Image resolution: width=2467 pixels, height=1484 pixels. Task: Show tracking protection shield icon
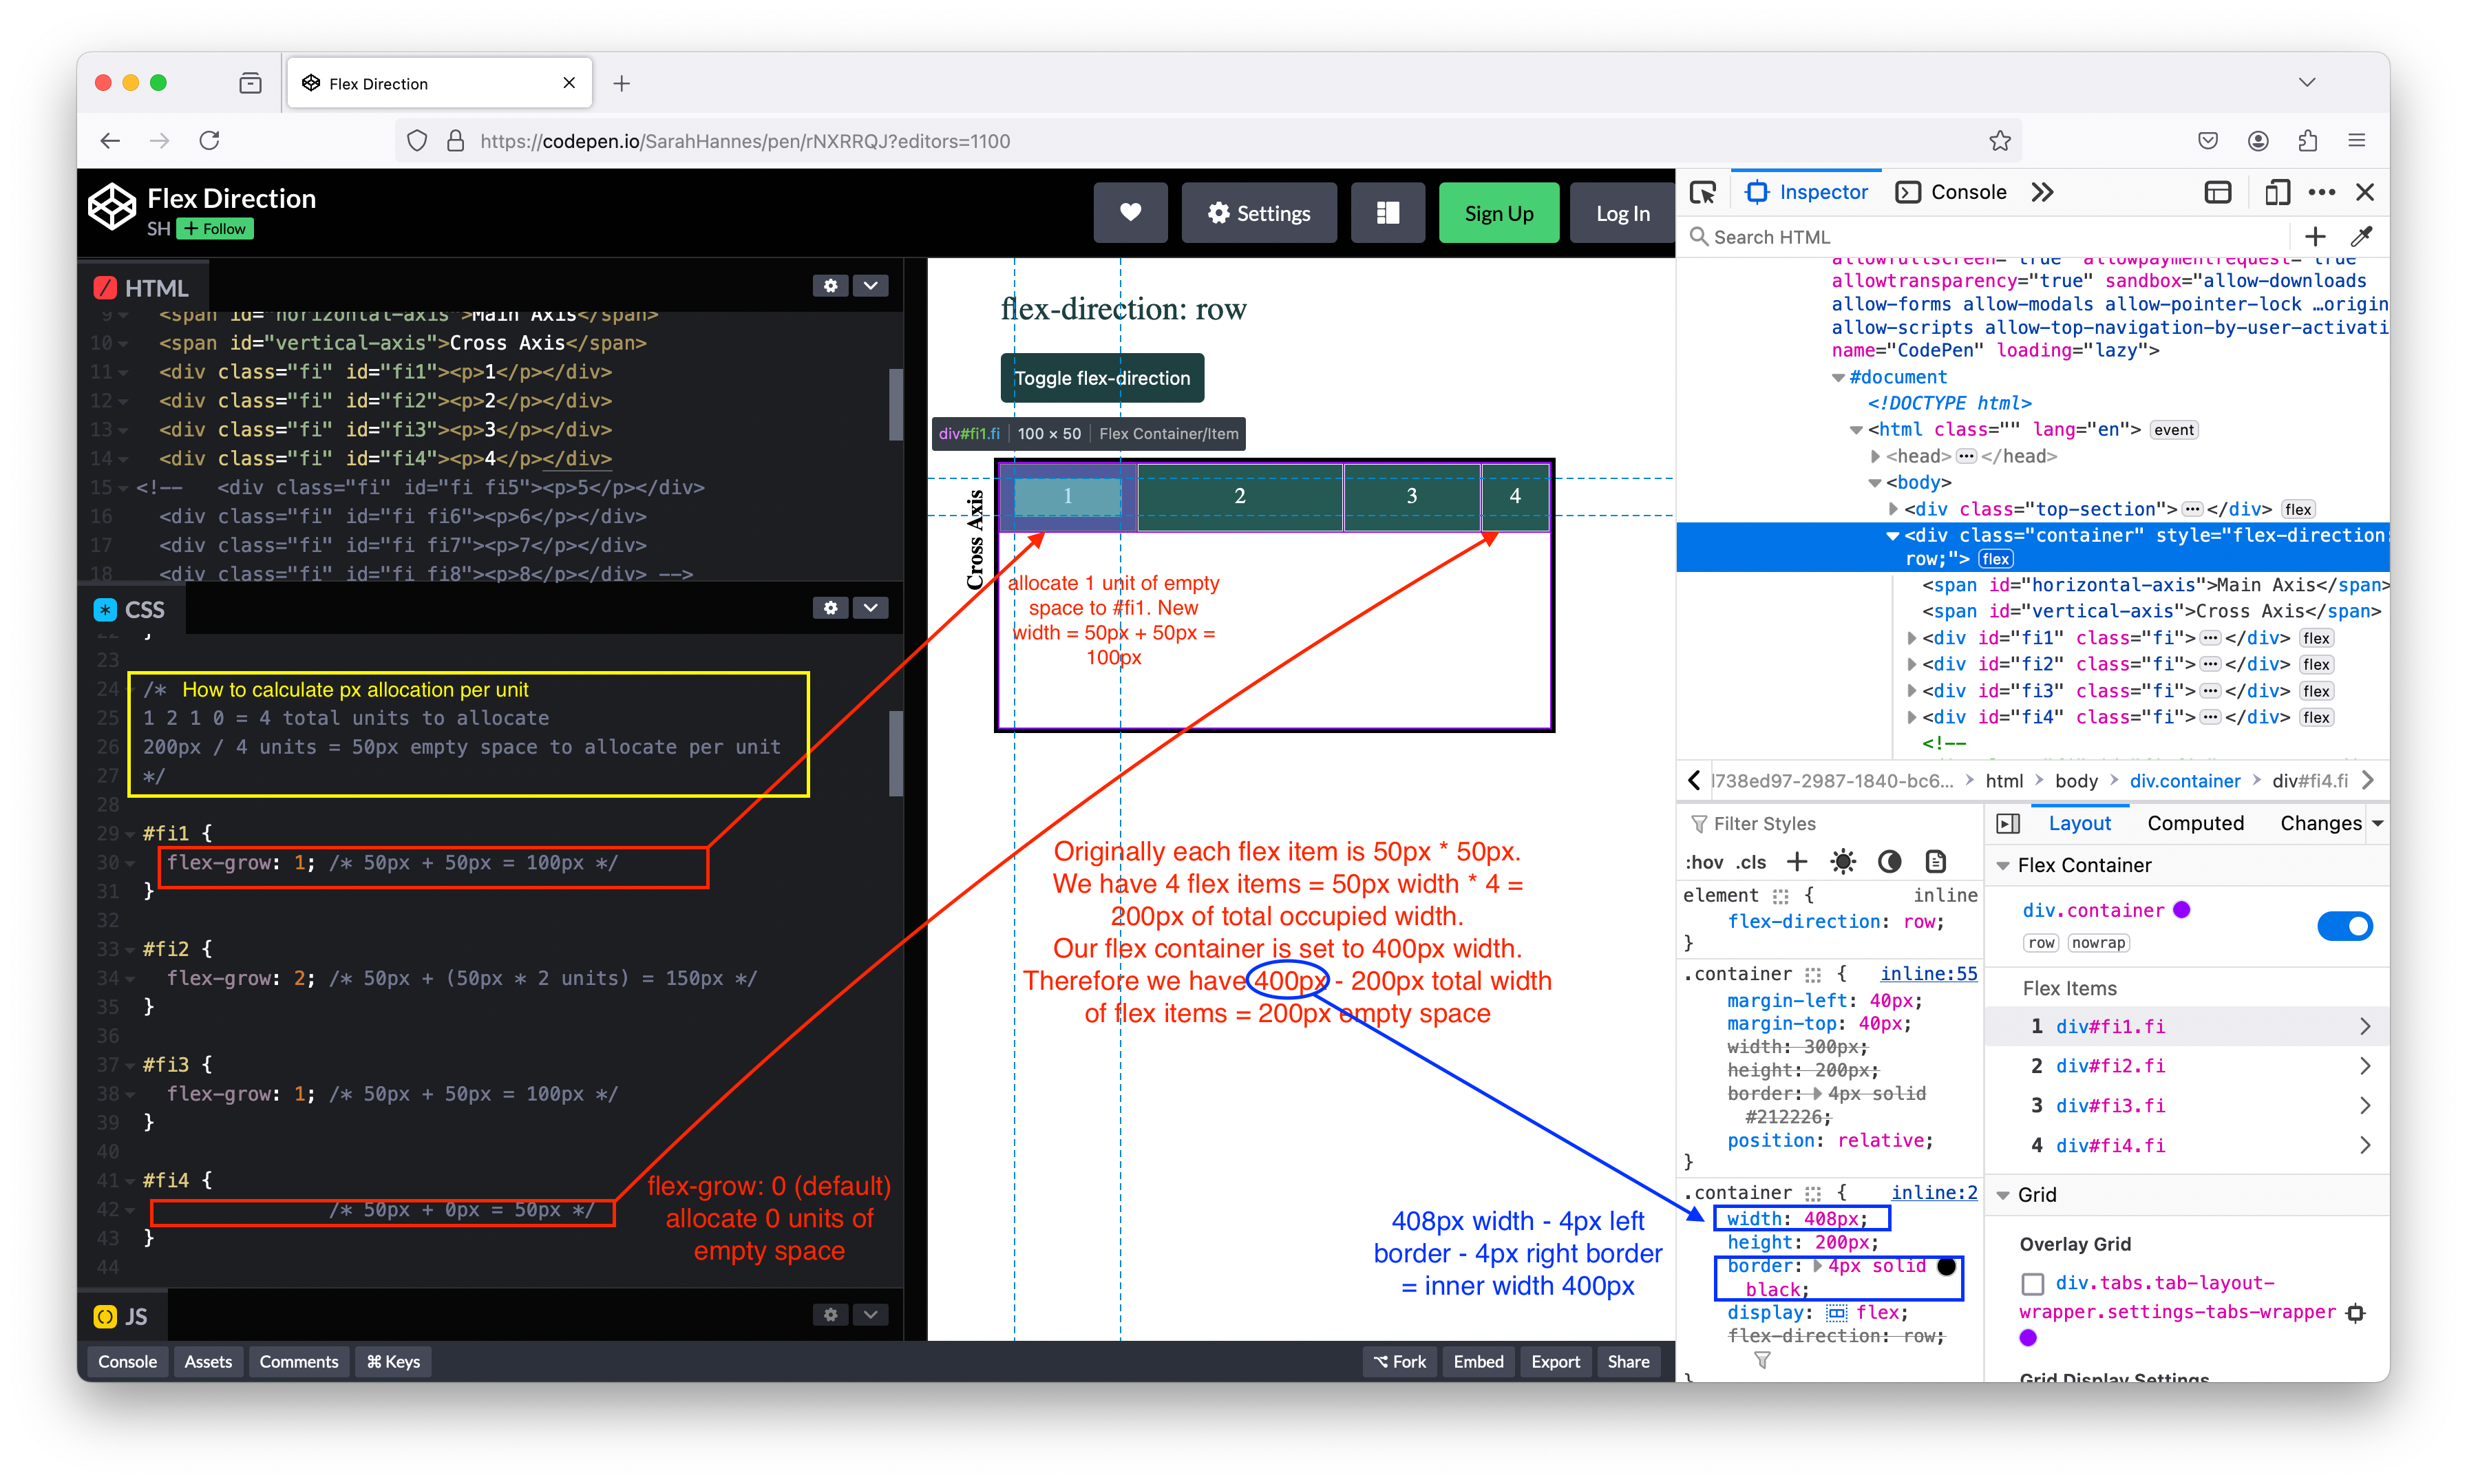pyautogui.click(x=417, y=141)
